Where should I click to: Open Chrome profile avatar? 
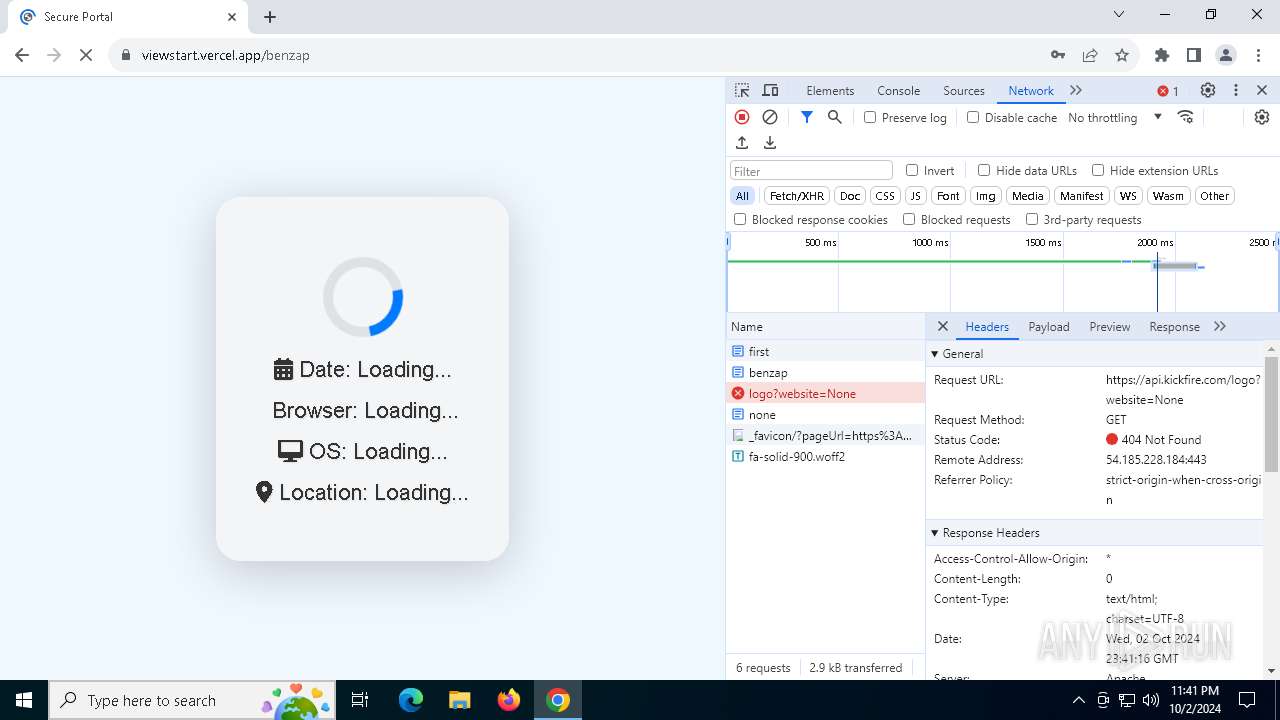pyautogui.click(x=1226, y=55)
